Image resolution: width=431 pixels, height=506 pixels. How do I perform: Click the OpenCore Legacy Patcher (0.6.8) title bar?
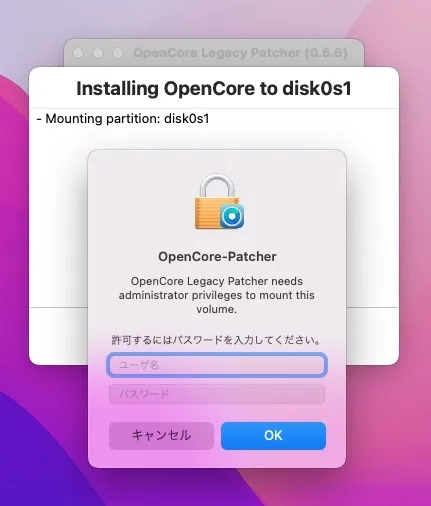click(x=240, y=53)
